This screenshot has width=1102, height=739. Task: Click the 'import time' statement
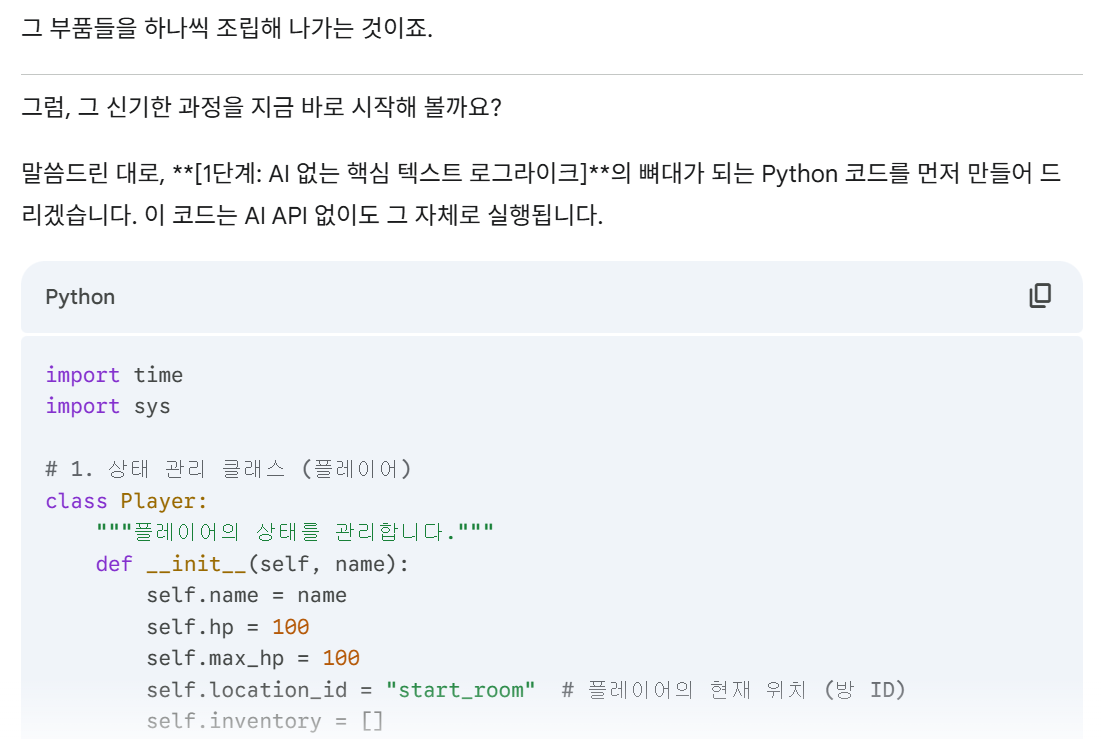(113, 374)
